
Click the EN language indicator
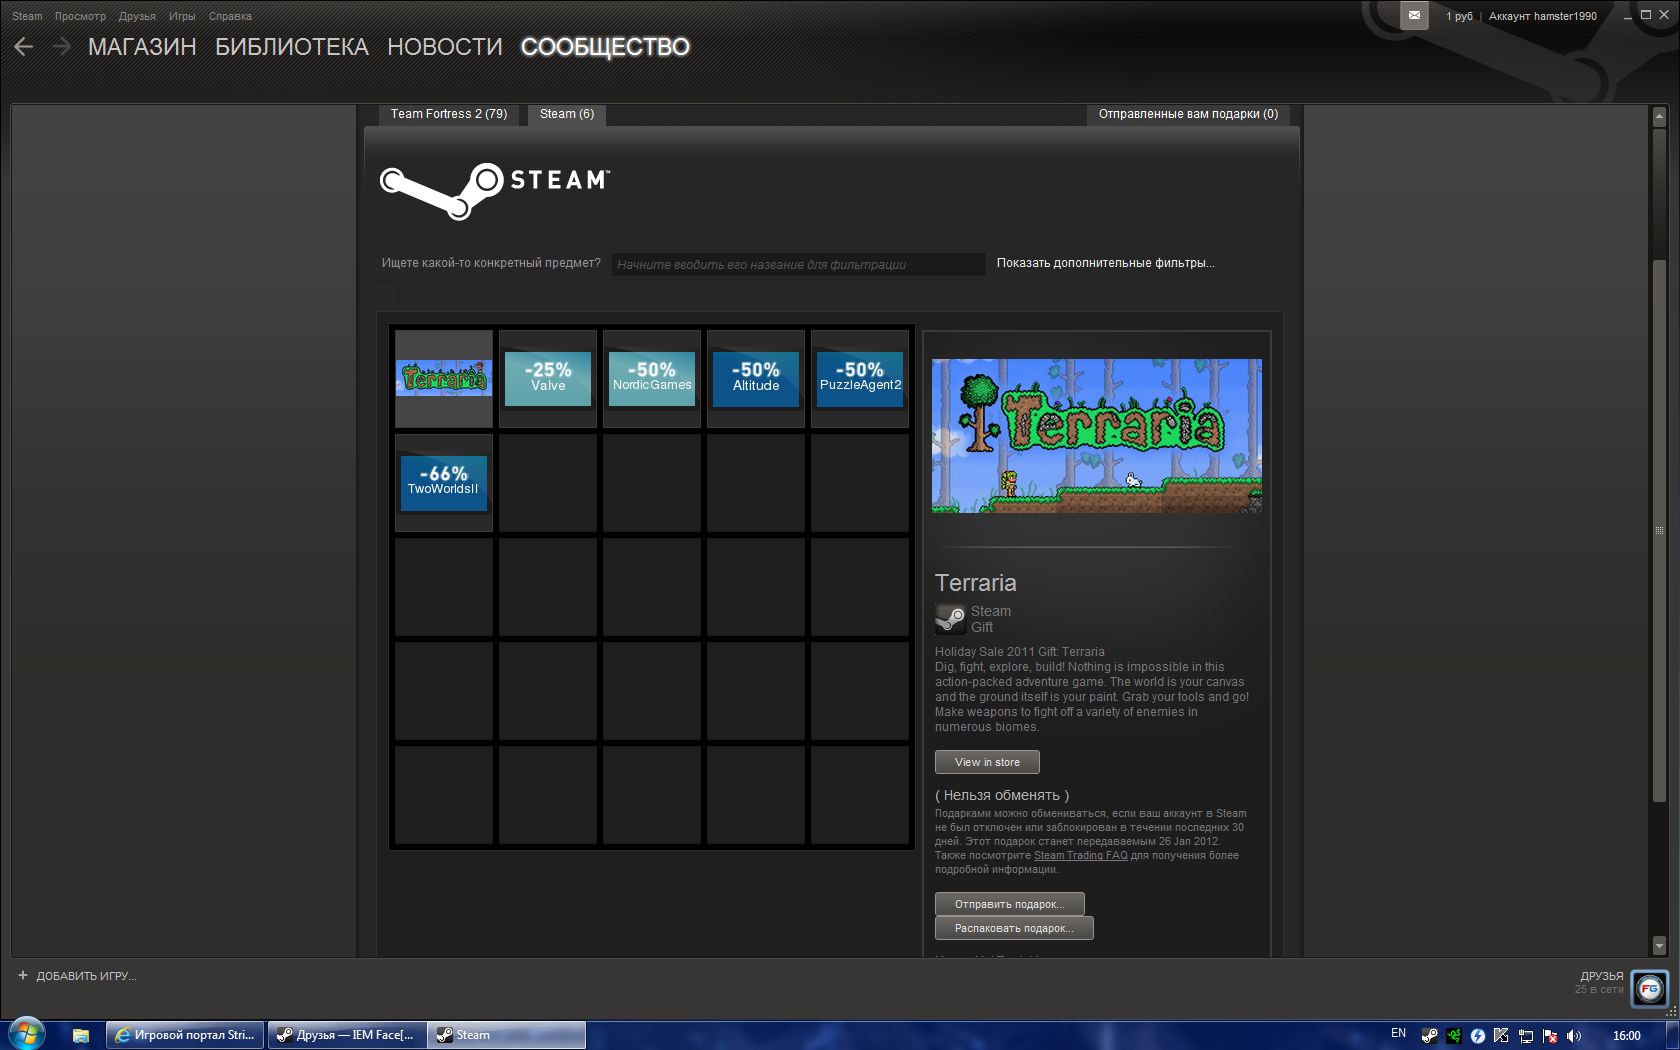pyautogui.click(x=1398, y=1034)
